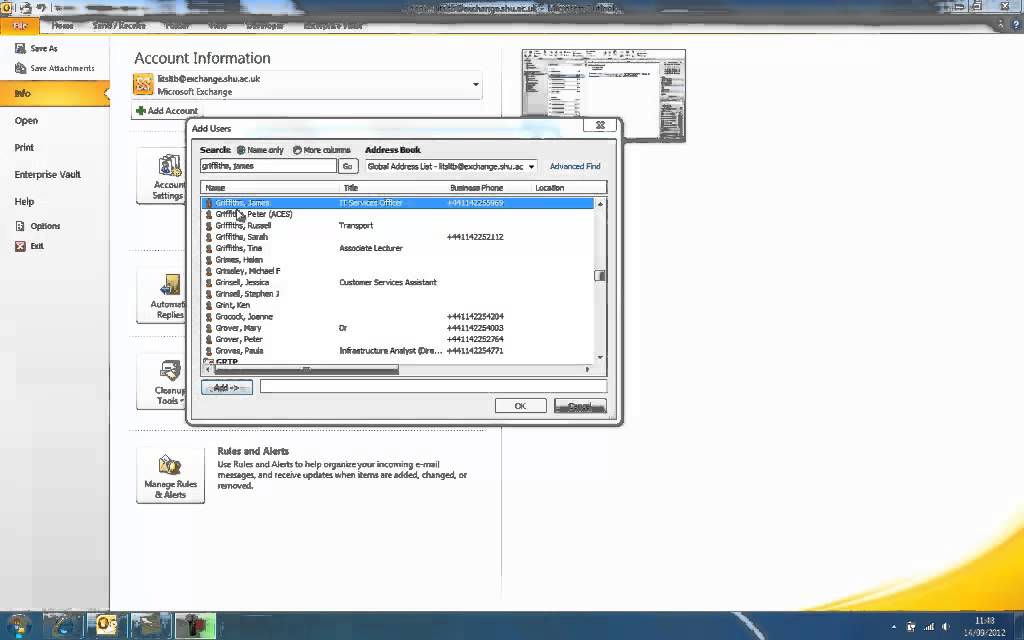Click the Save Attachments icon

click(20, 68)
